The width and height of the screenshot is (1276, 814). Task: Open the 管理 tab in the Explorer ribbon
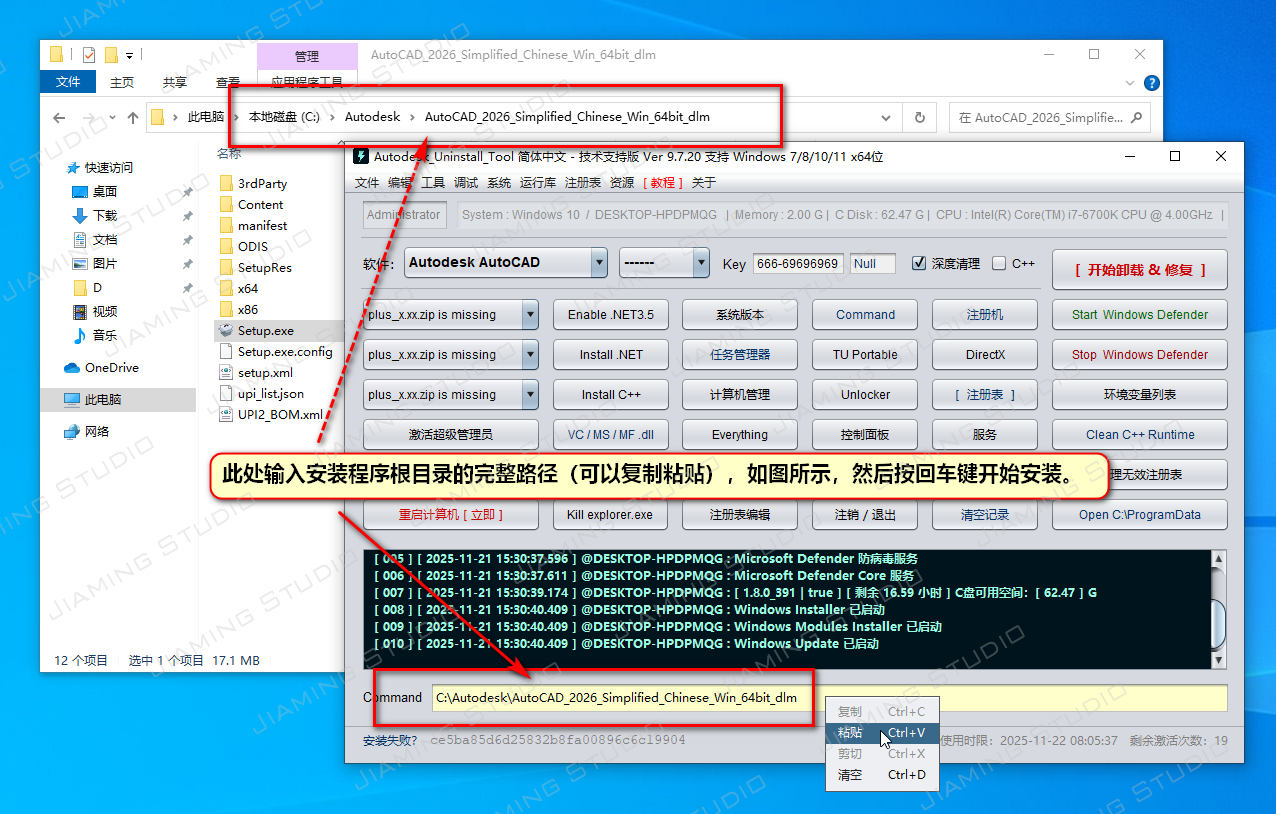307,56
